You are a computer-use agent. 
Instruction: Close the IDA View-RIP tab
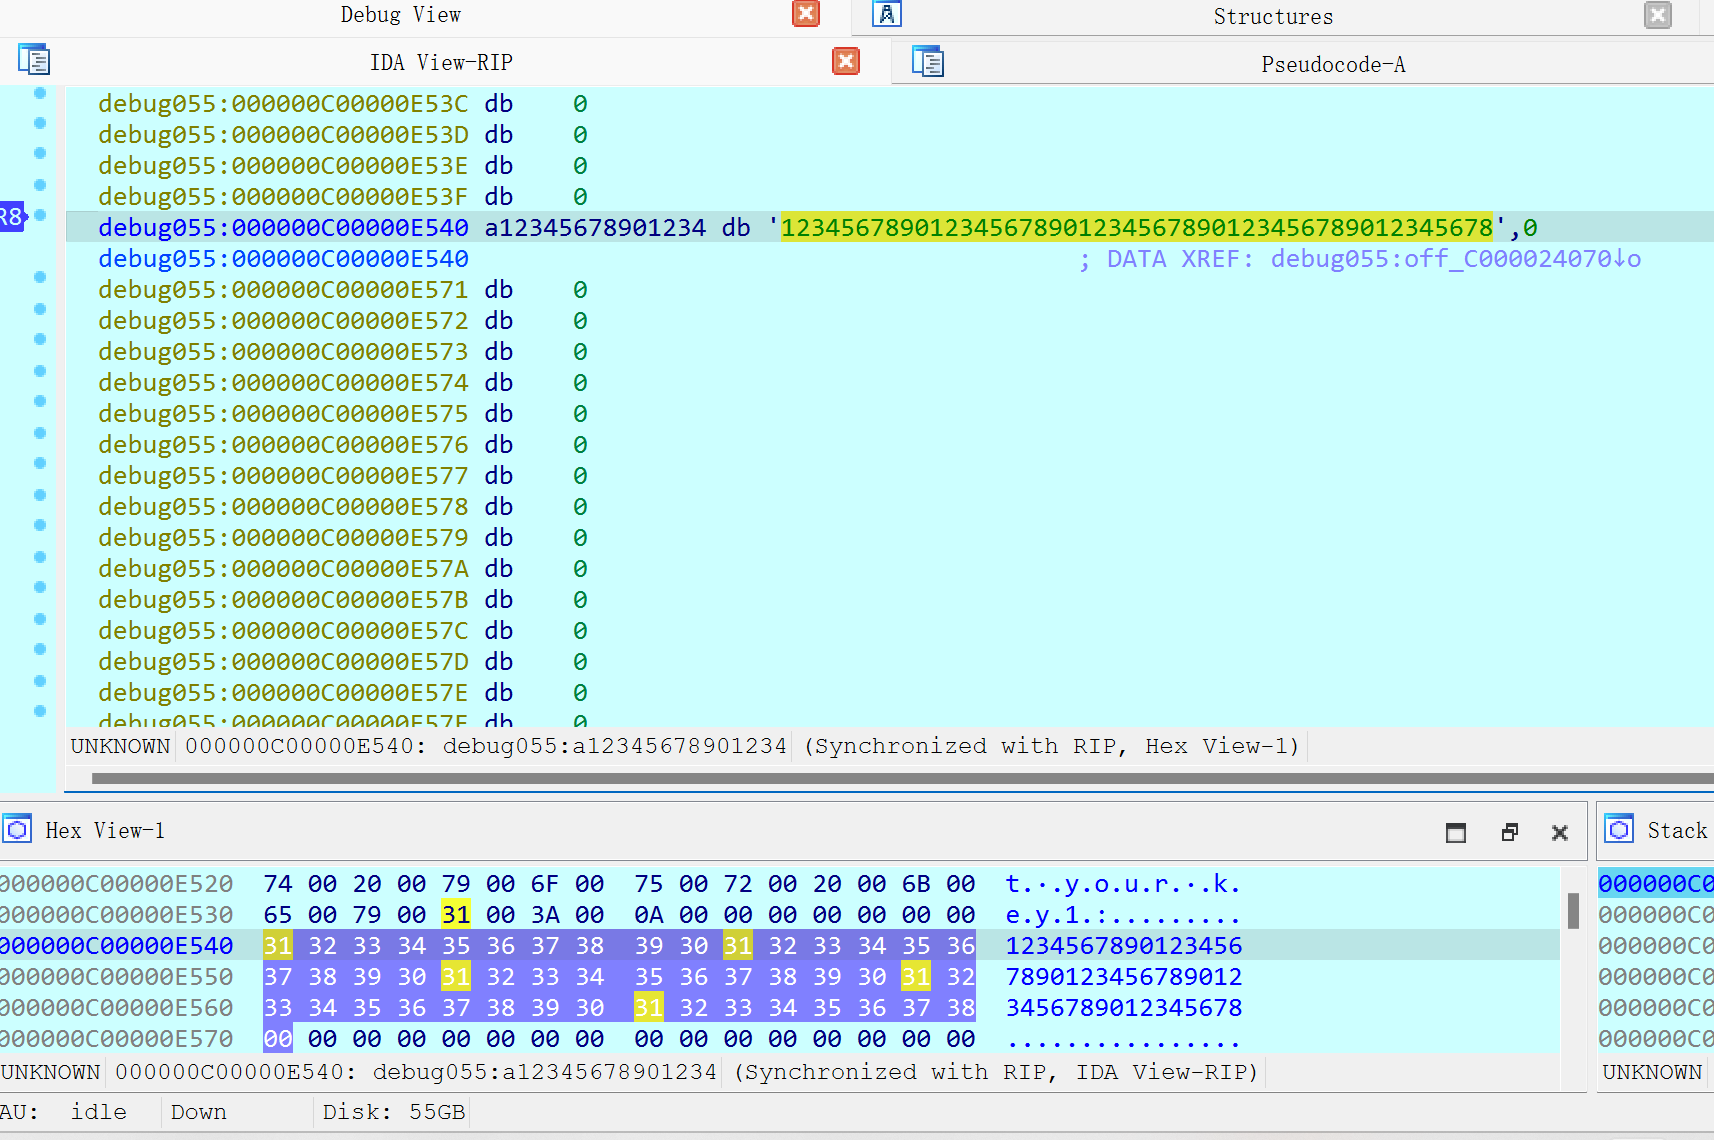click(845, 62)
